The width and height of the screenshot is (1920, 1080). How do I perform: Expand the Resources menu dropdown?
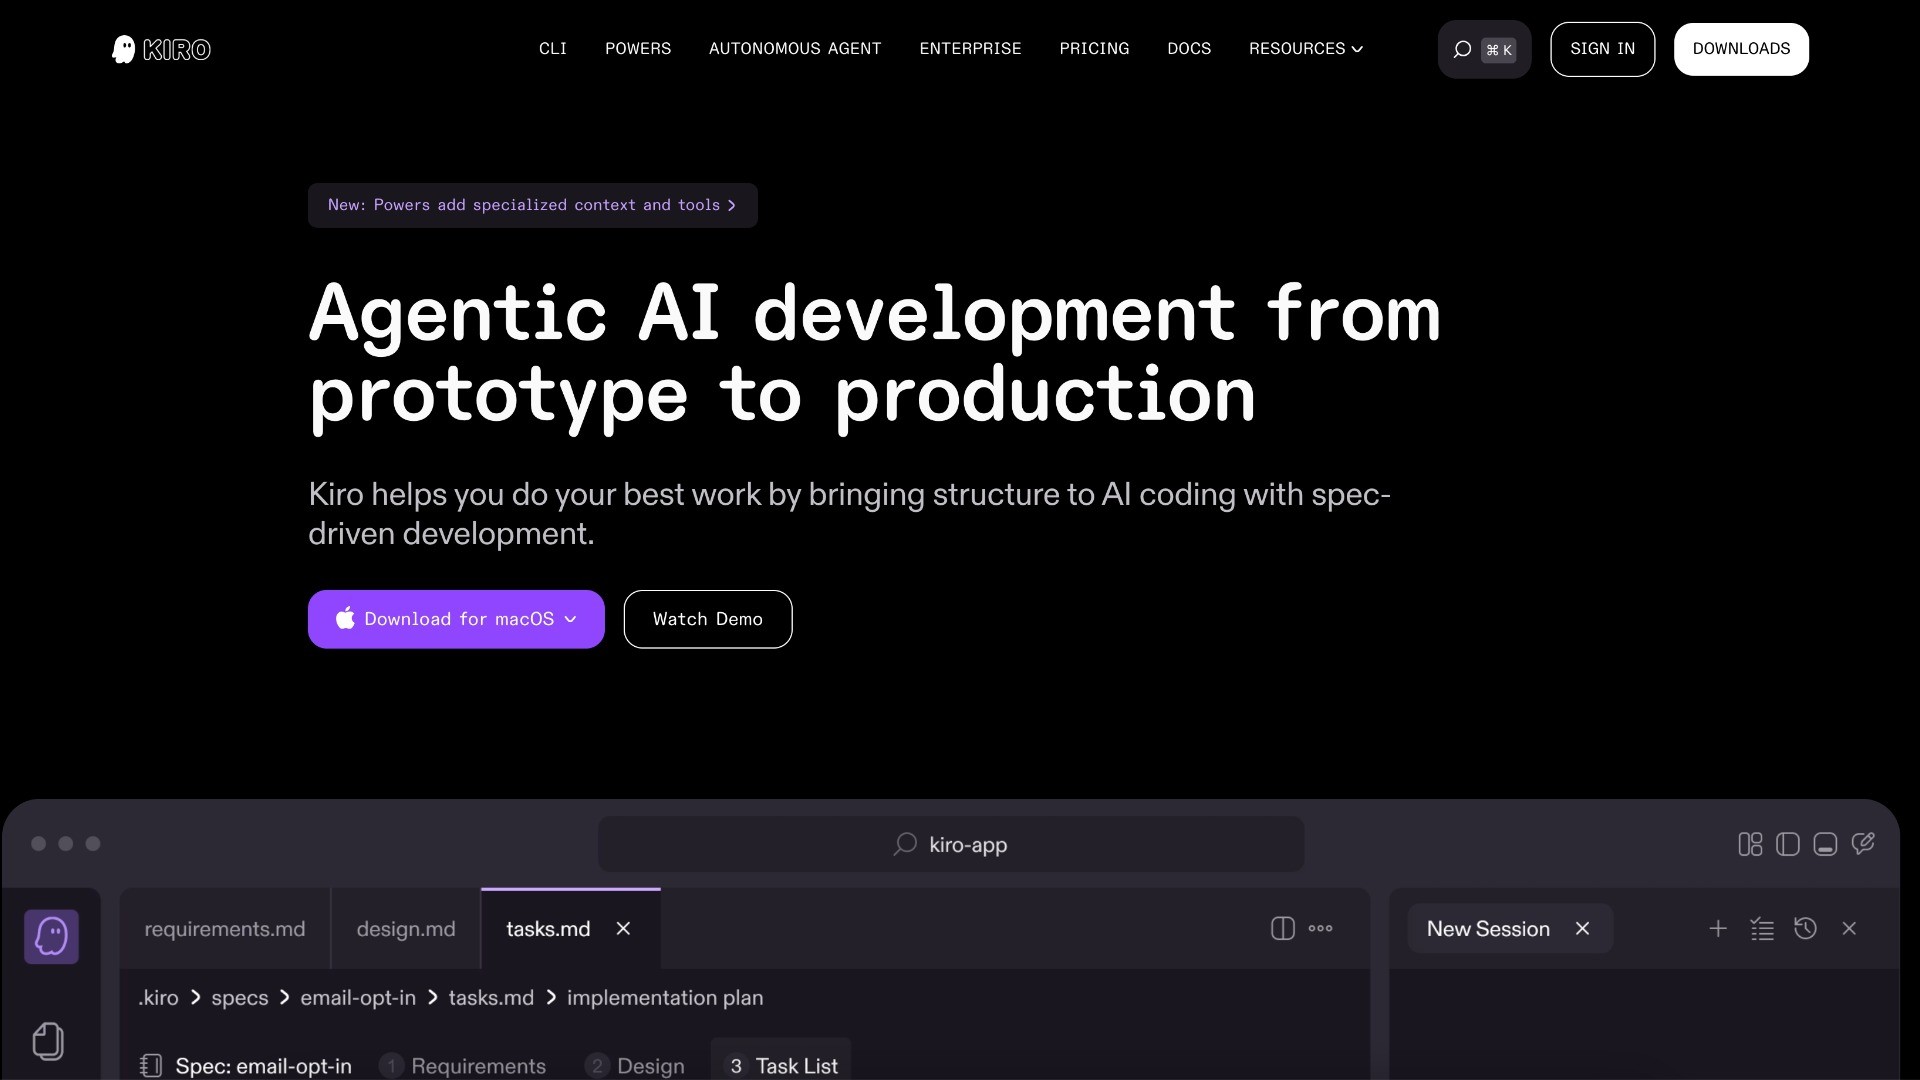(1305, 49)
